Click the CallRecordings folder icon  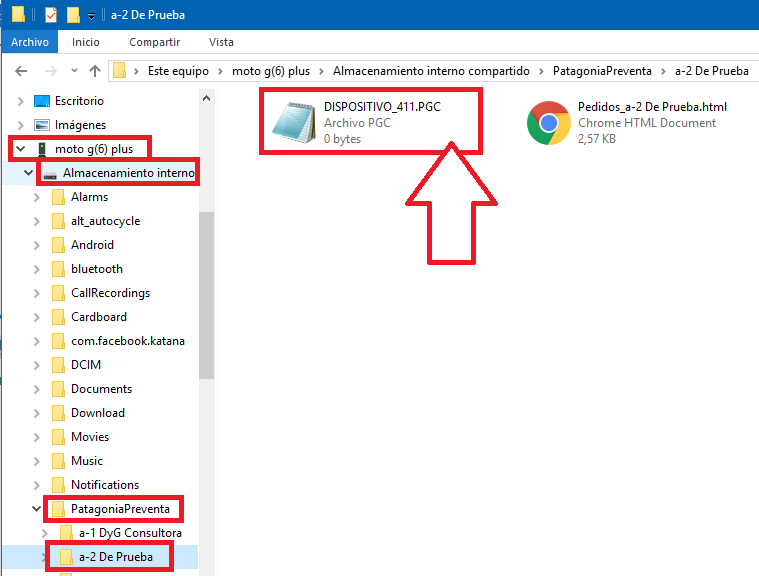[58, 293]
